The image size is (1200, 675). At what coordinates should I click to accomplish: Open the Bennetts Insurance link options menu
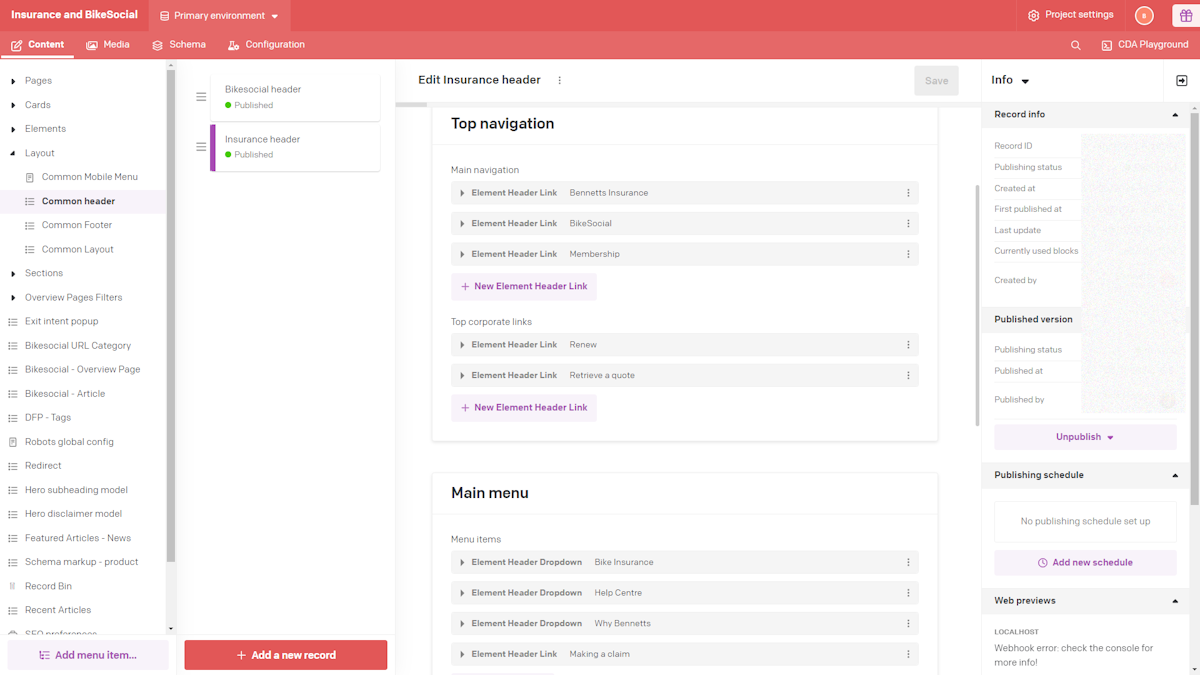click(908, 193)
